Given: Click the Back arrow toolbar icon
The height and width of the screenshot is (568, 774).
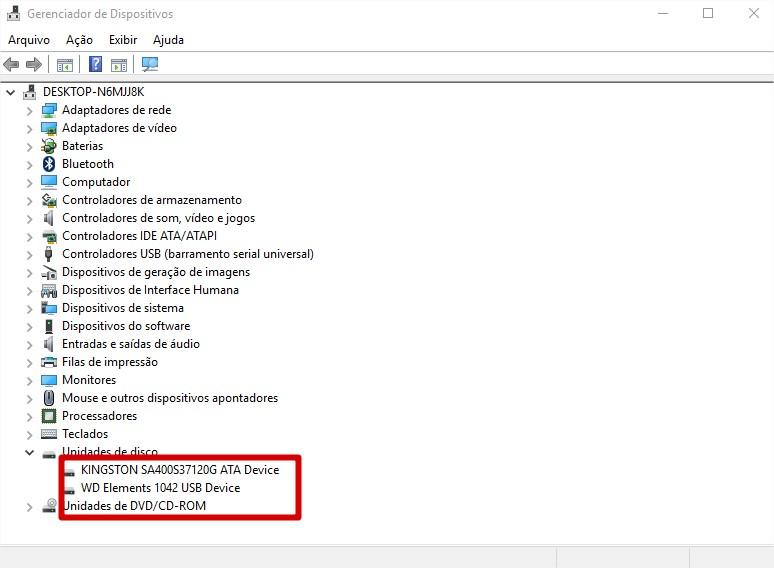Looking at the screenshot, I should 11,64.
